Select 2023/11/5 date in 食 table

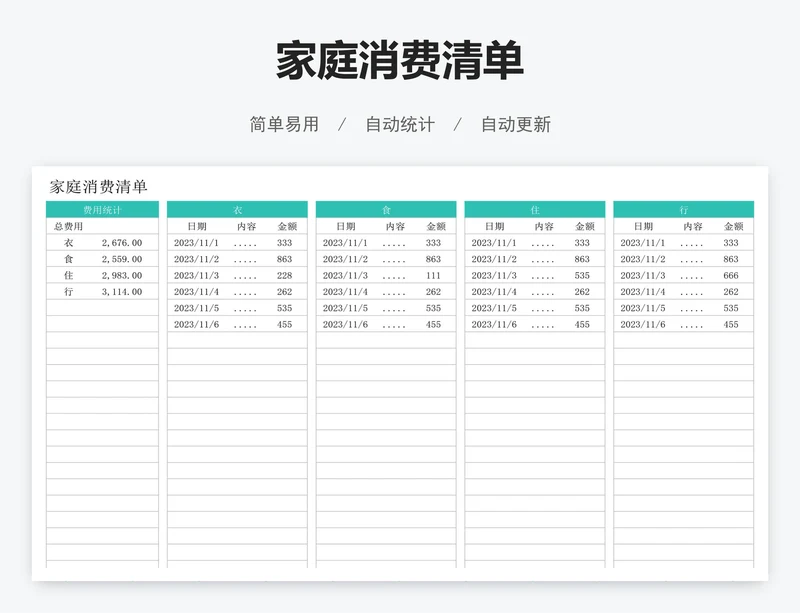click(345, 308)
